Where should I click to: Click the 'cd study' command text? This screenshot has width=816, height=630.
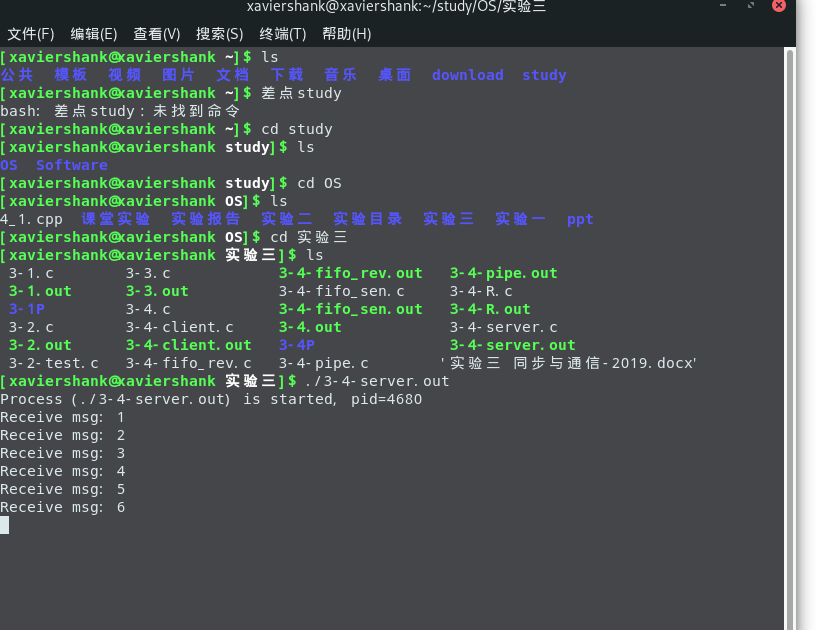pos(297,129)
